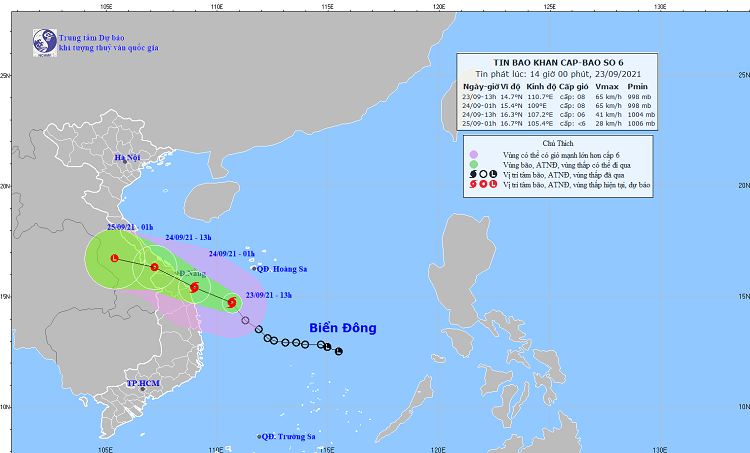Click the Vmax column header
The height and width of the screenshot is (453, 750).
[606, 88]
